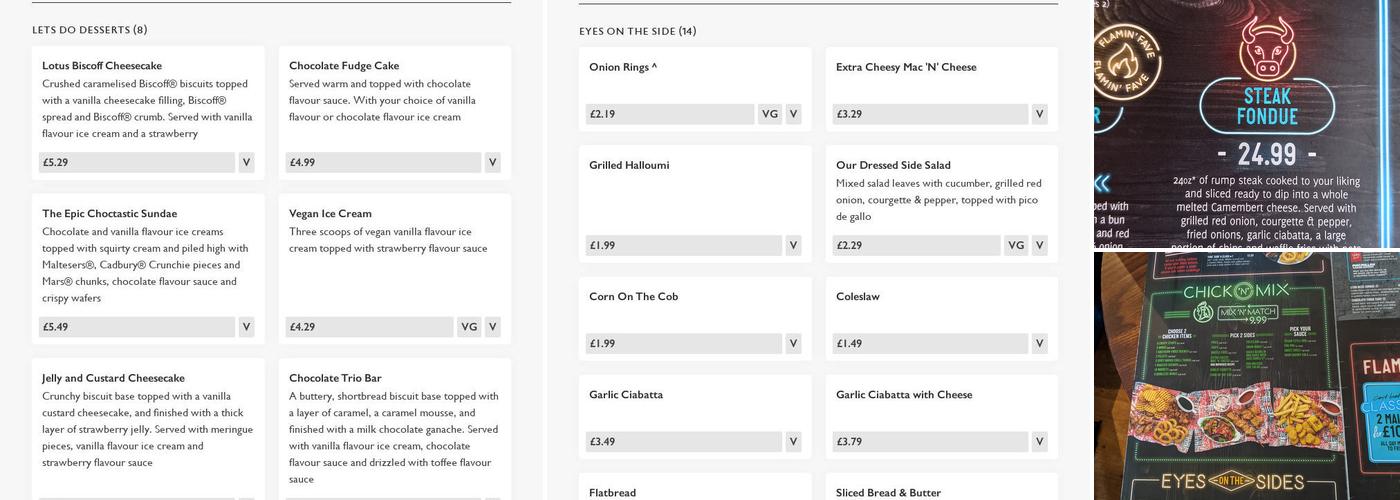Image resolution: width=1400 pixels, height=500 pixels.
Task: Select the Corn On The Cob name
Action: coord(633,296)
